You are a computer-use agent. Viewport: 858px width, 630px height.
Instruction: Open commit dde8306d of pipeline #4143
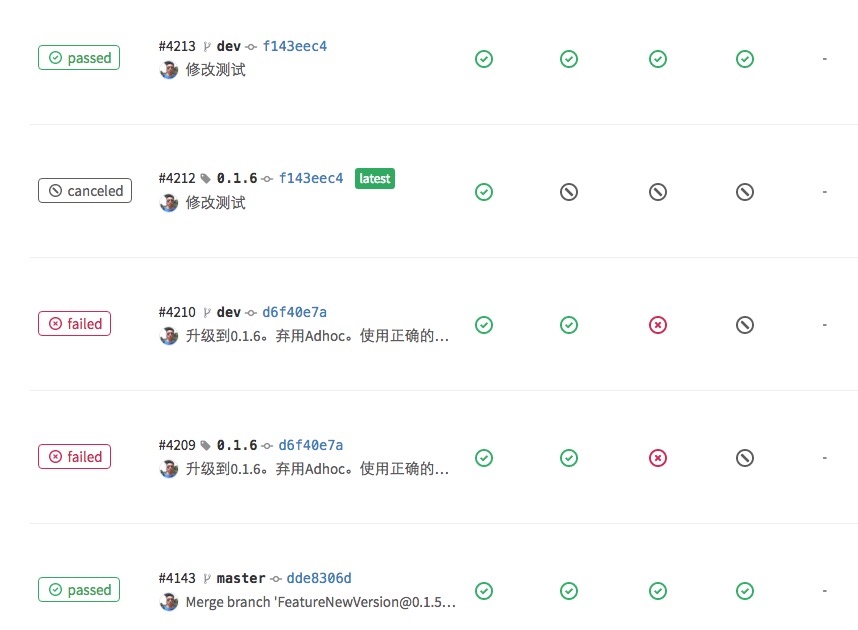click(318, 577)
